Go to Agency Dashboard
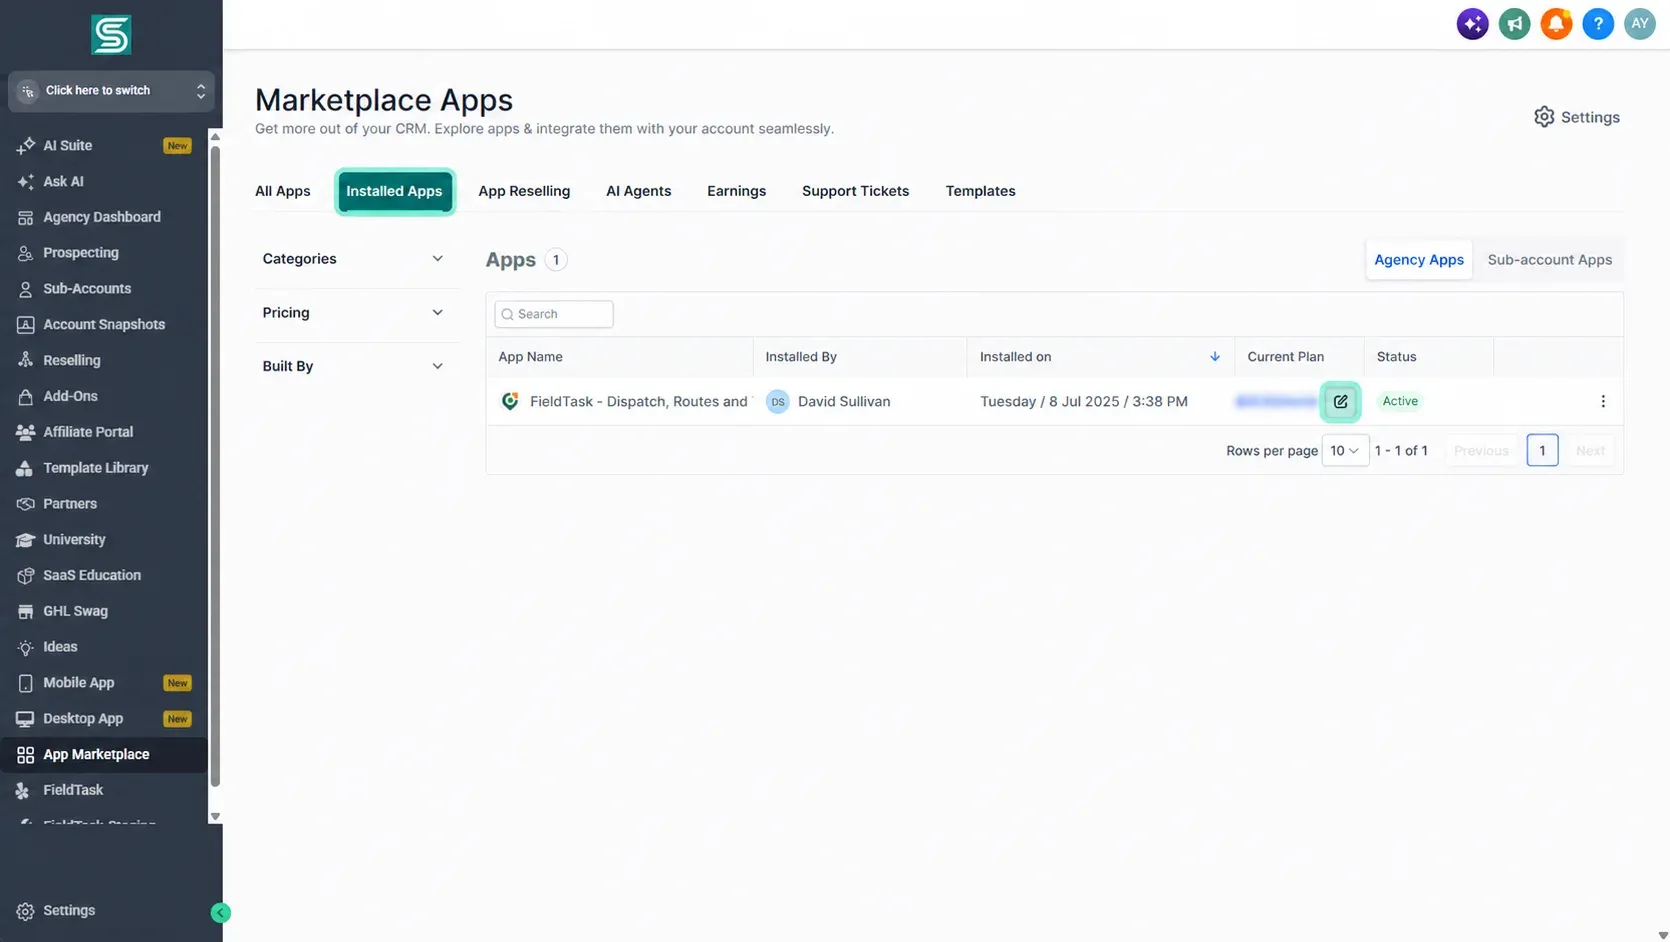Screen dimensions: 1670x942 pos(104,217)
